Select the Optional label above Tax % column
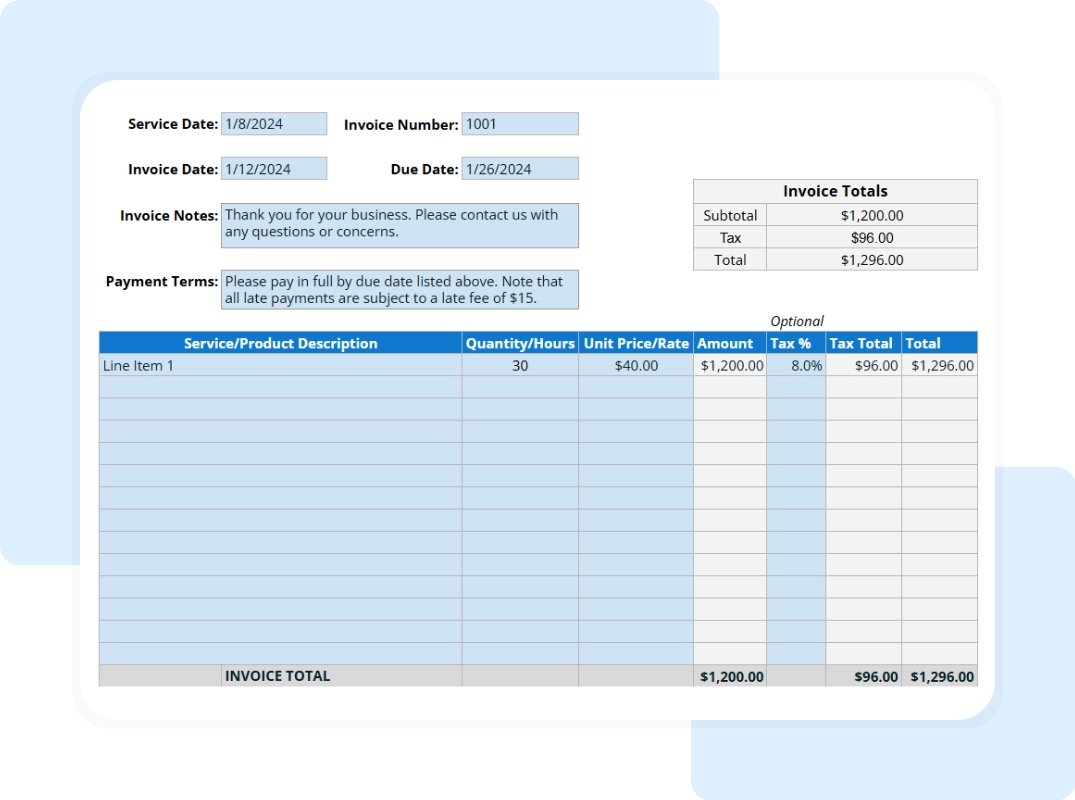This screenshot has width=1075, height=800. [797, 320]
